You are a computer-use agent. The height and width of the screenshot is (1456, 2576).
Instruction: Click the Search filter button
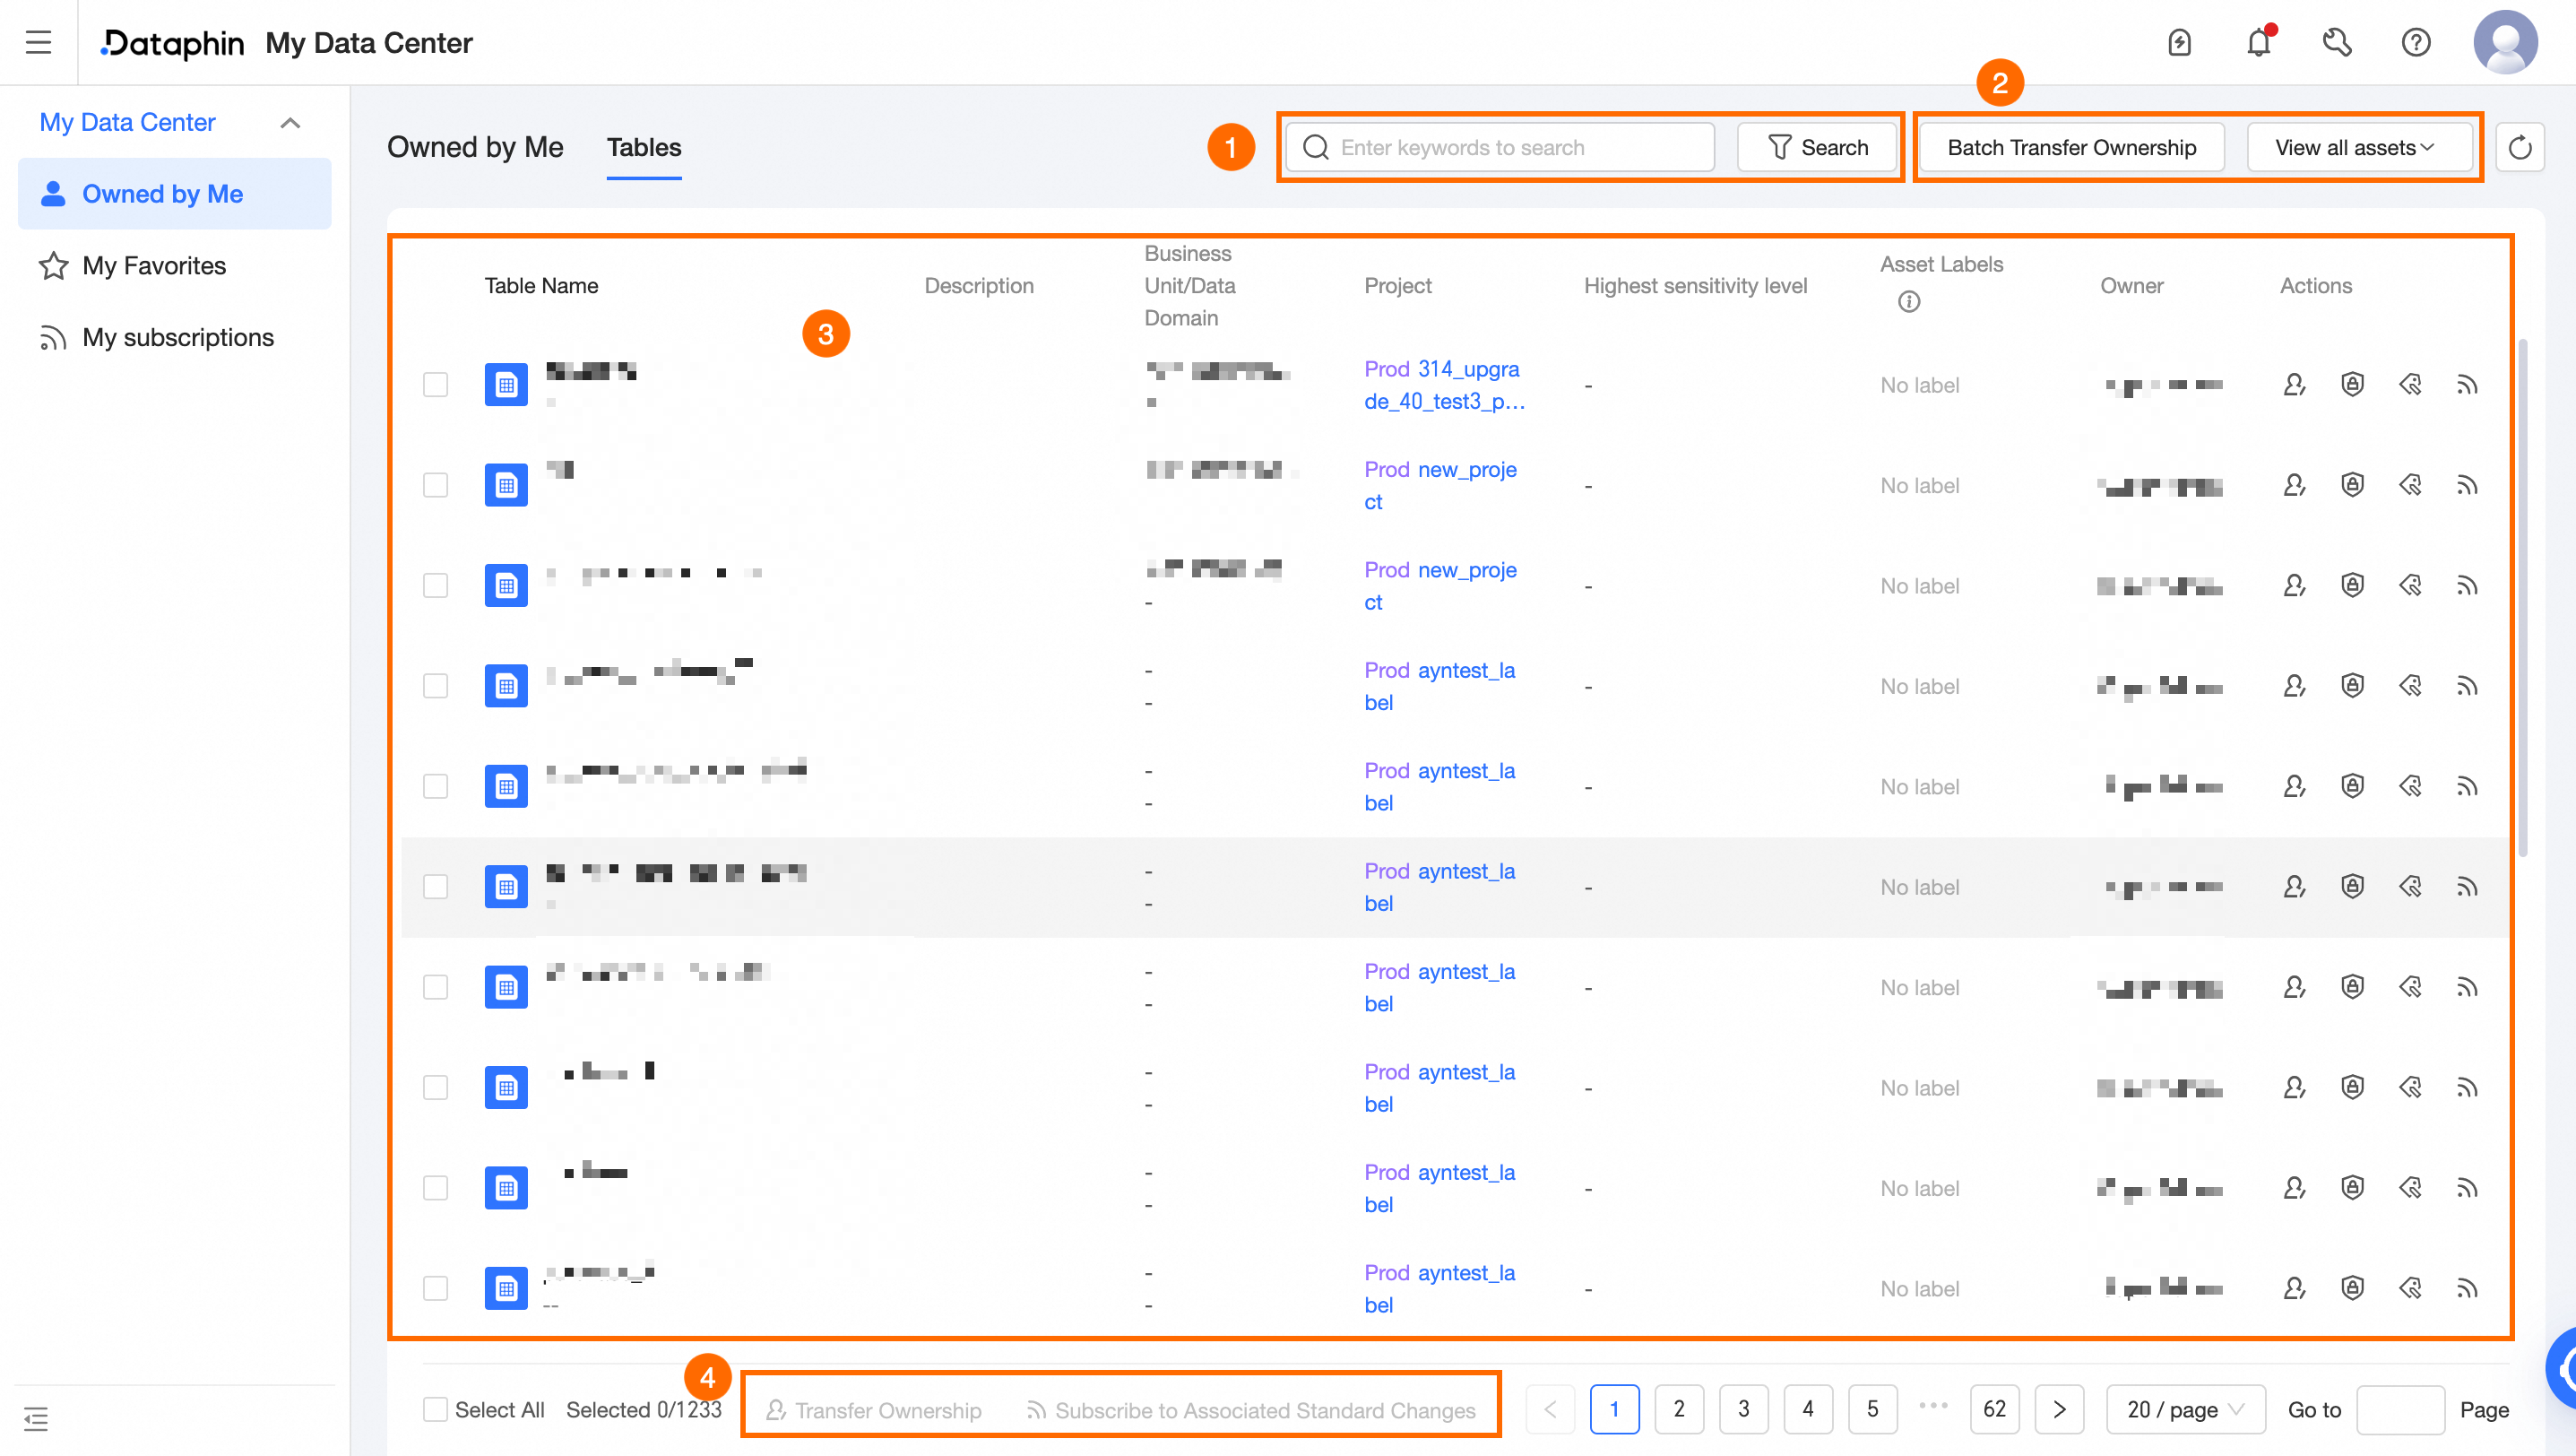(1817, 148)
